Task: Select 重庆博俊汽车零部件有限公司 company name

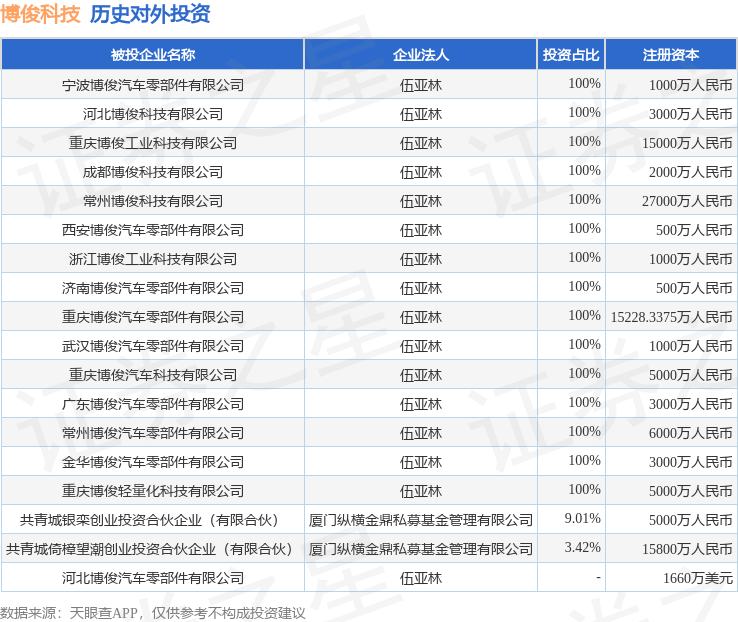Action: tap(153, 317)
